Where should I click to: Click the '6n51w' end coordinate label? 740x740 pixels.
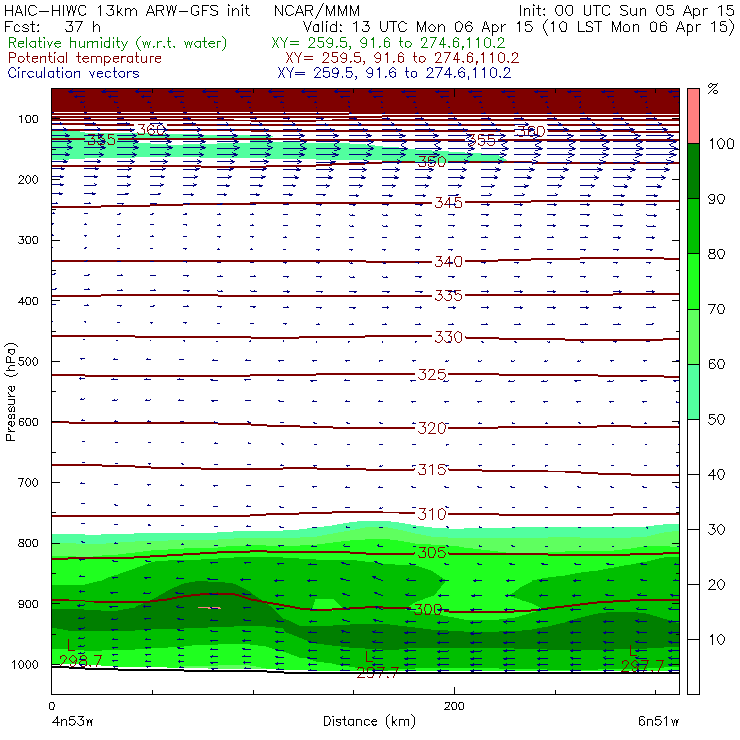(x=658, y=722)
